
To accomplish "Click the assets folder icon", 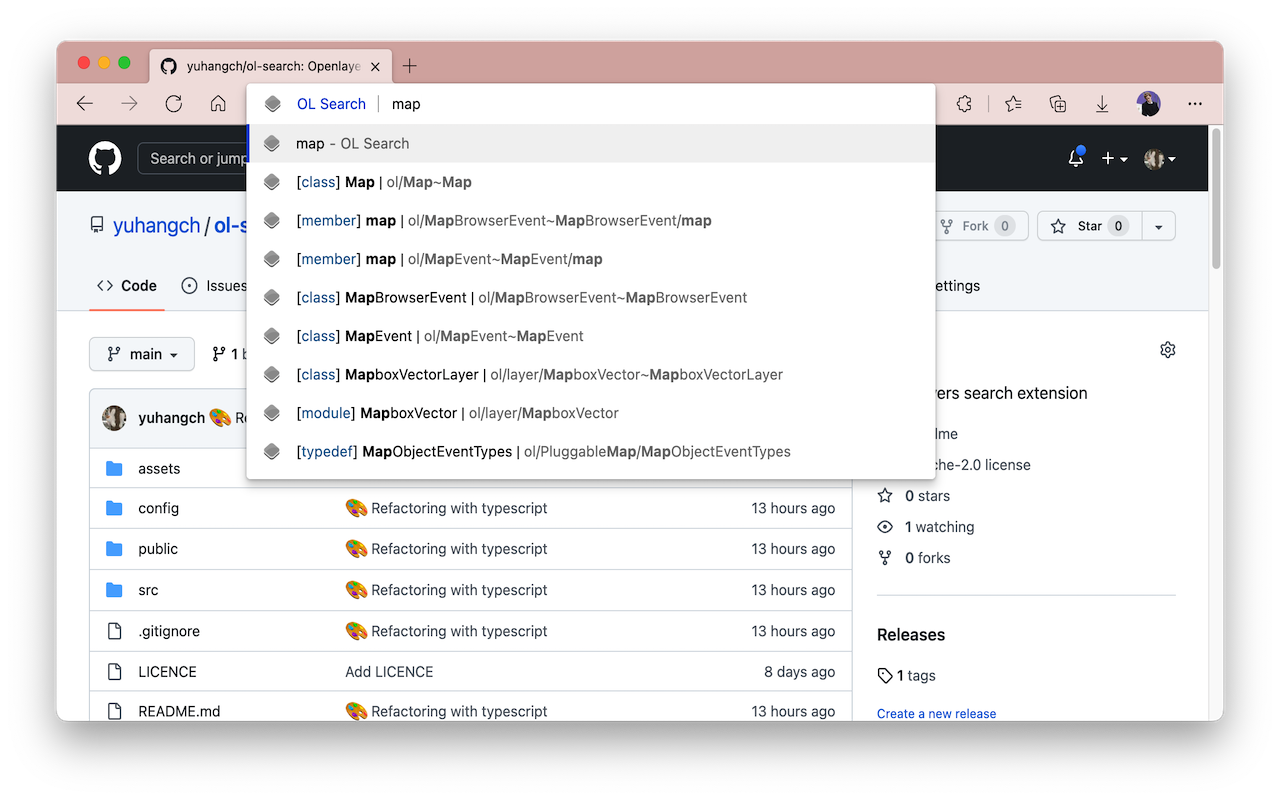I will 114,468.
